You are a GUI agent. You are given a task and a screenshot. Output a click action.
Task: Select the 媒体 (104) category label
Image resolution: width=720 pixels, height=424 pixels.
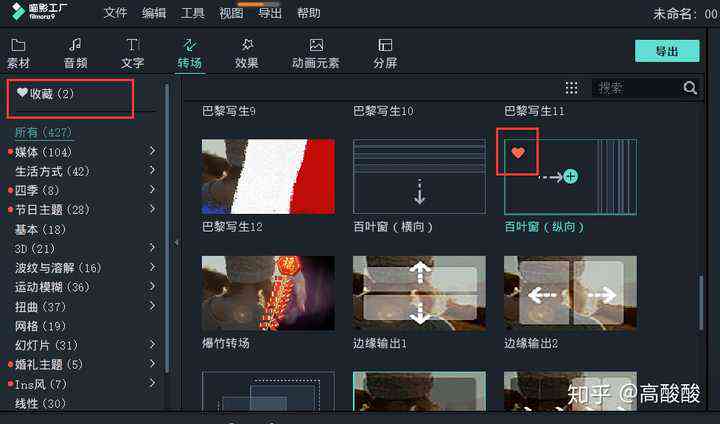pyautogui.click(x=43, y=152)
